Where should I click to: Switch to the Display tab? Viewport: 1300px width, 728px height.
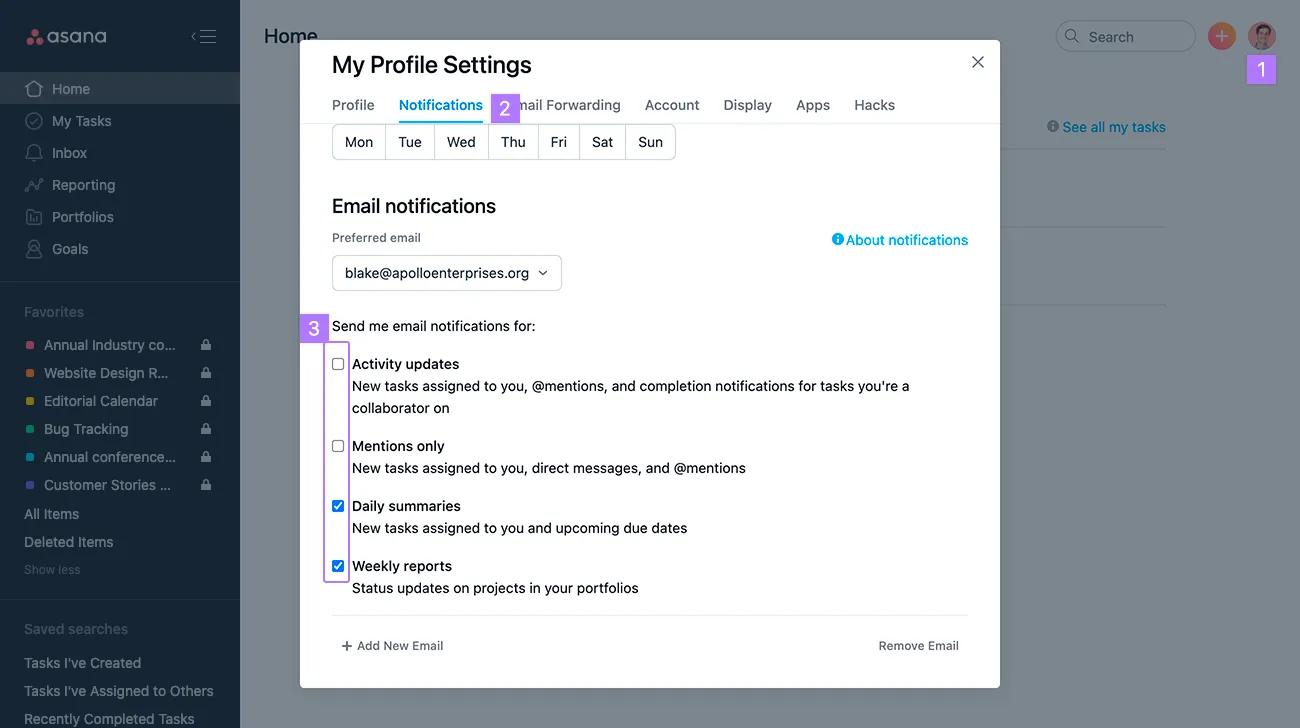click(x=747, y=105)
